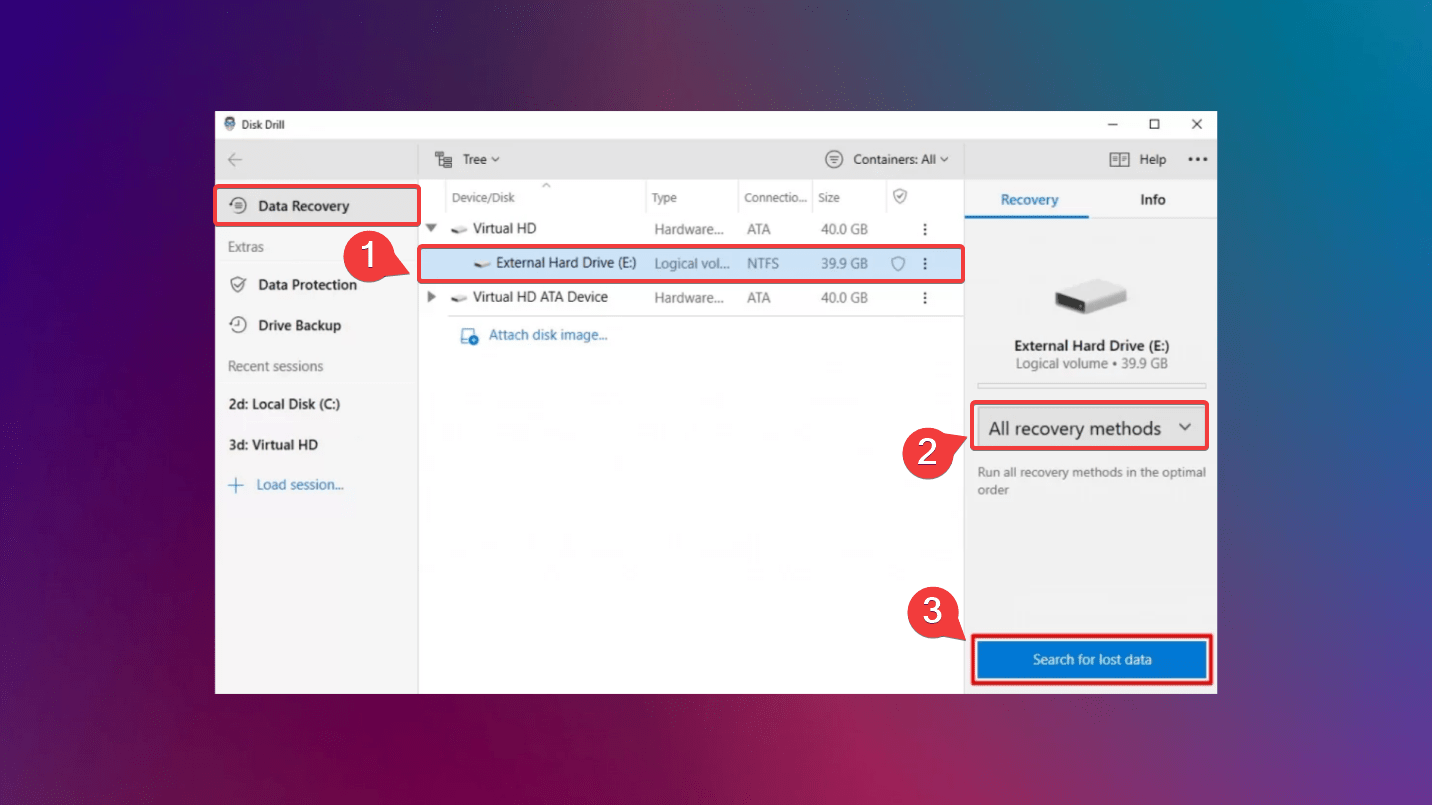Image resolution: width=1432 pixels, height=805 pixels.
Task: Open the three-dot more options menu
Action: 1197,159
